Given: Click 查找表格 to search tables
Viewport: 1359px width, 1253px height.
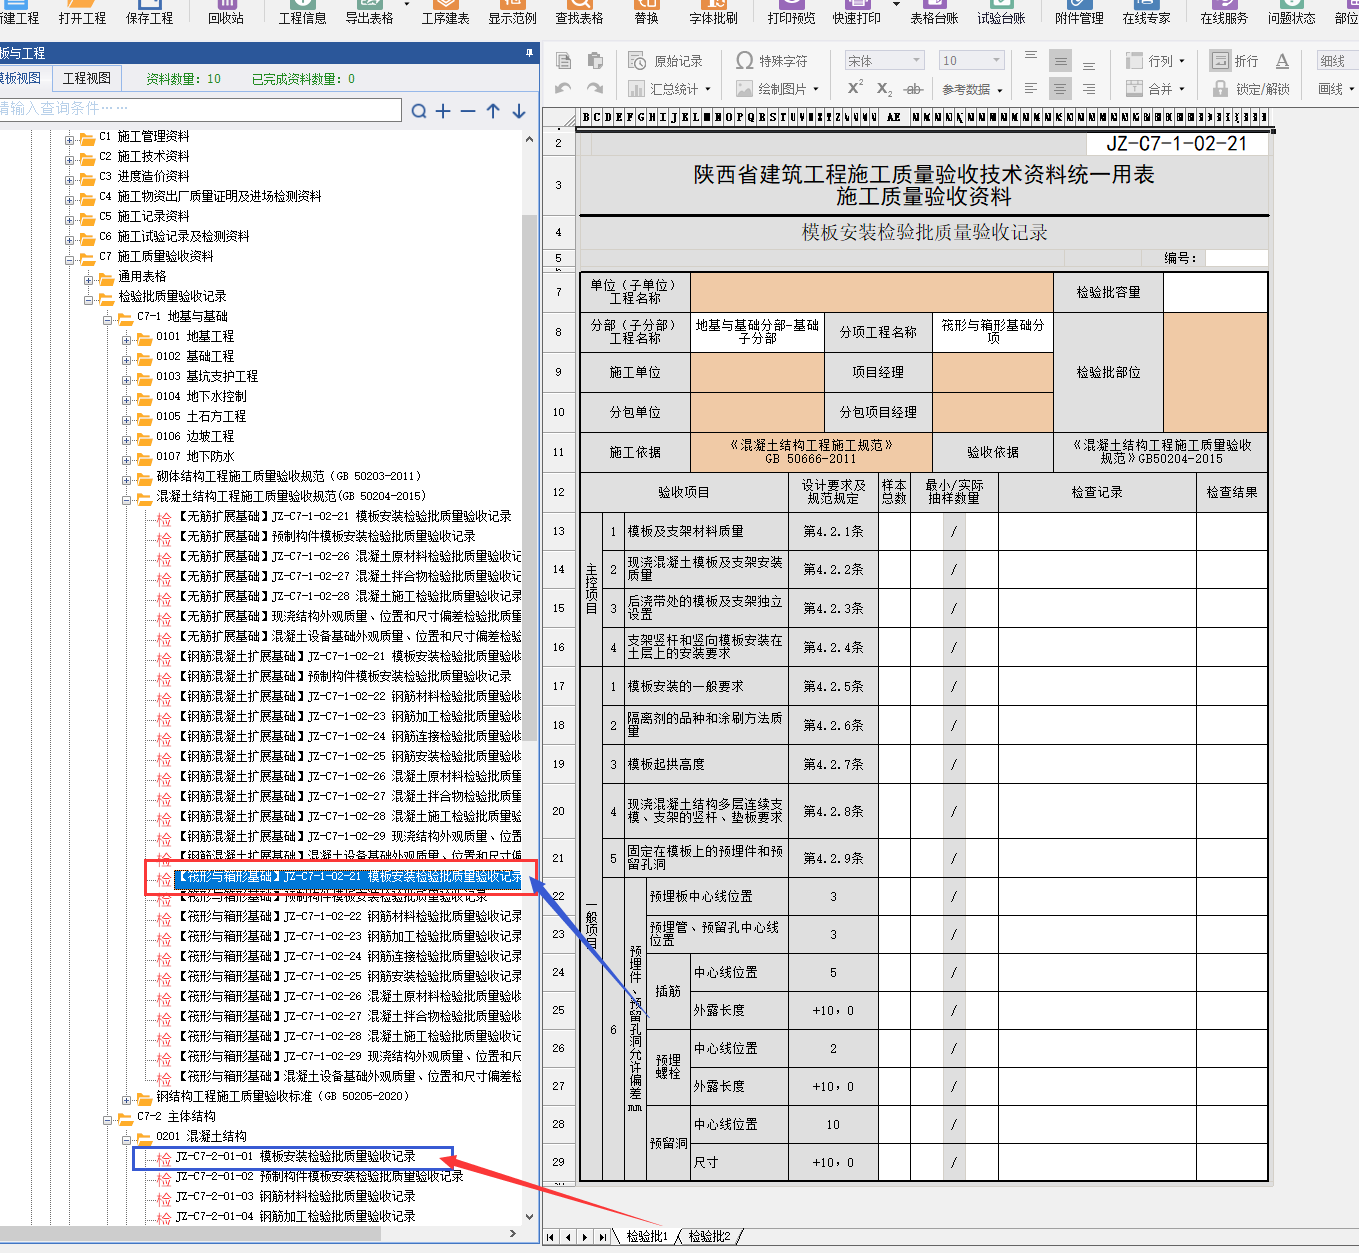Looking at the screenshot, I should tap(579, 13).
